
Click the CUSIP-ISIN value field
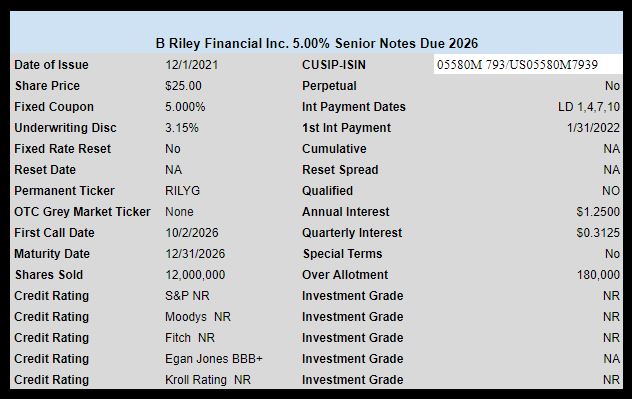click(x=528, y=64)
